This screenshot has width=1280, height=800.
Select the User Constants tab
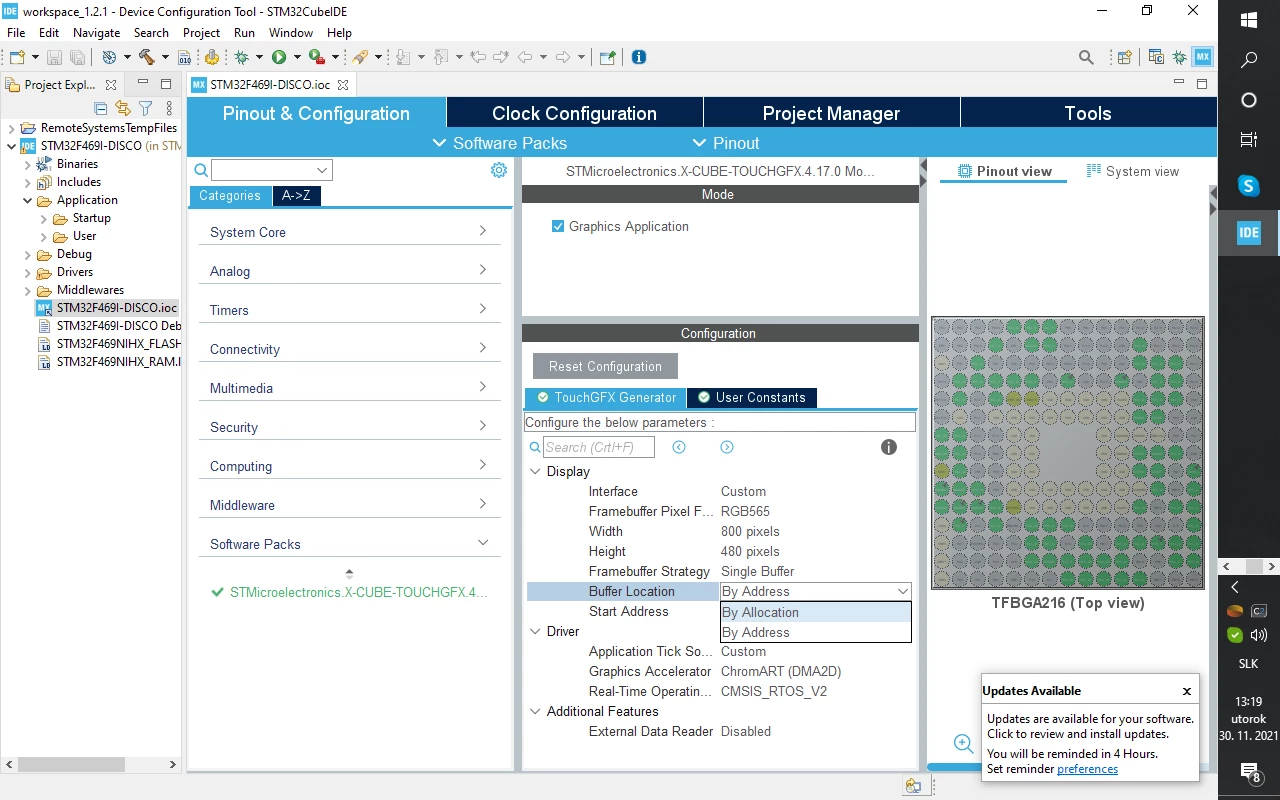pos(752,398)
